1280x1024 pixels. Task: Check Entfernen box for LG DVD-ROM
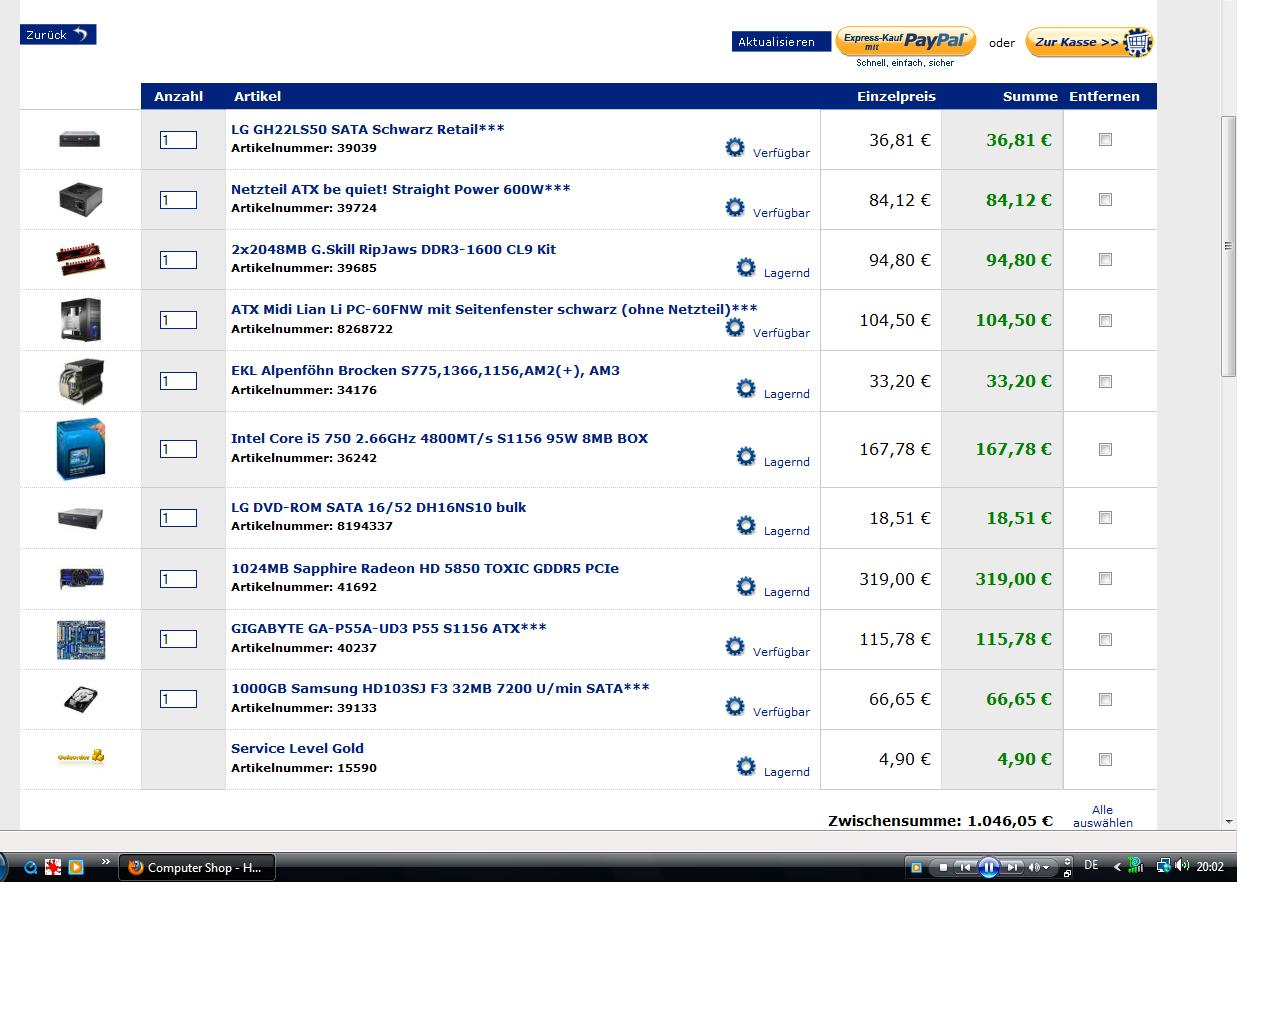[1105, 518]
